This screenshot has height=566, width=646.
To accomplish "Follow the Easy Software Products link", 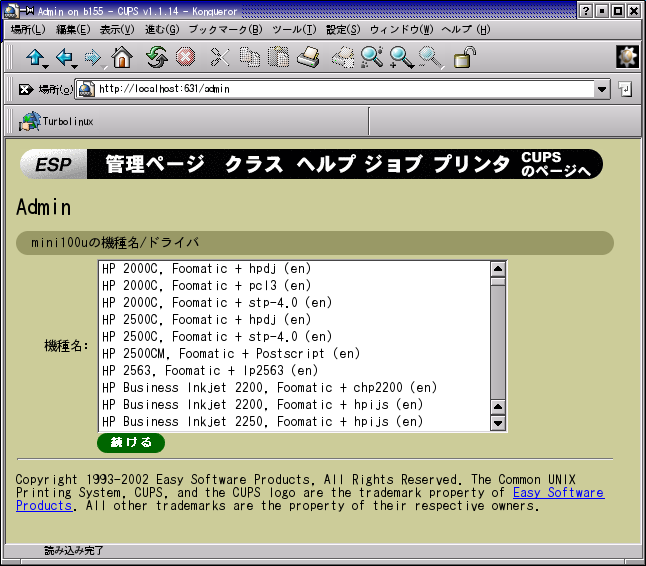I will [558, 493].
